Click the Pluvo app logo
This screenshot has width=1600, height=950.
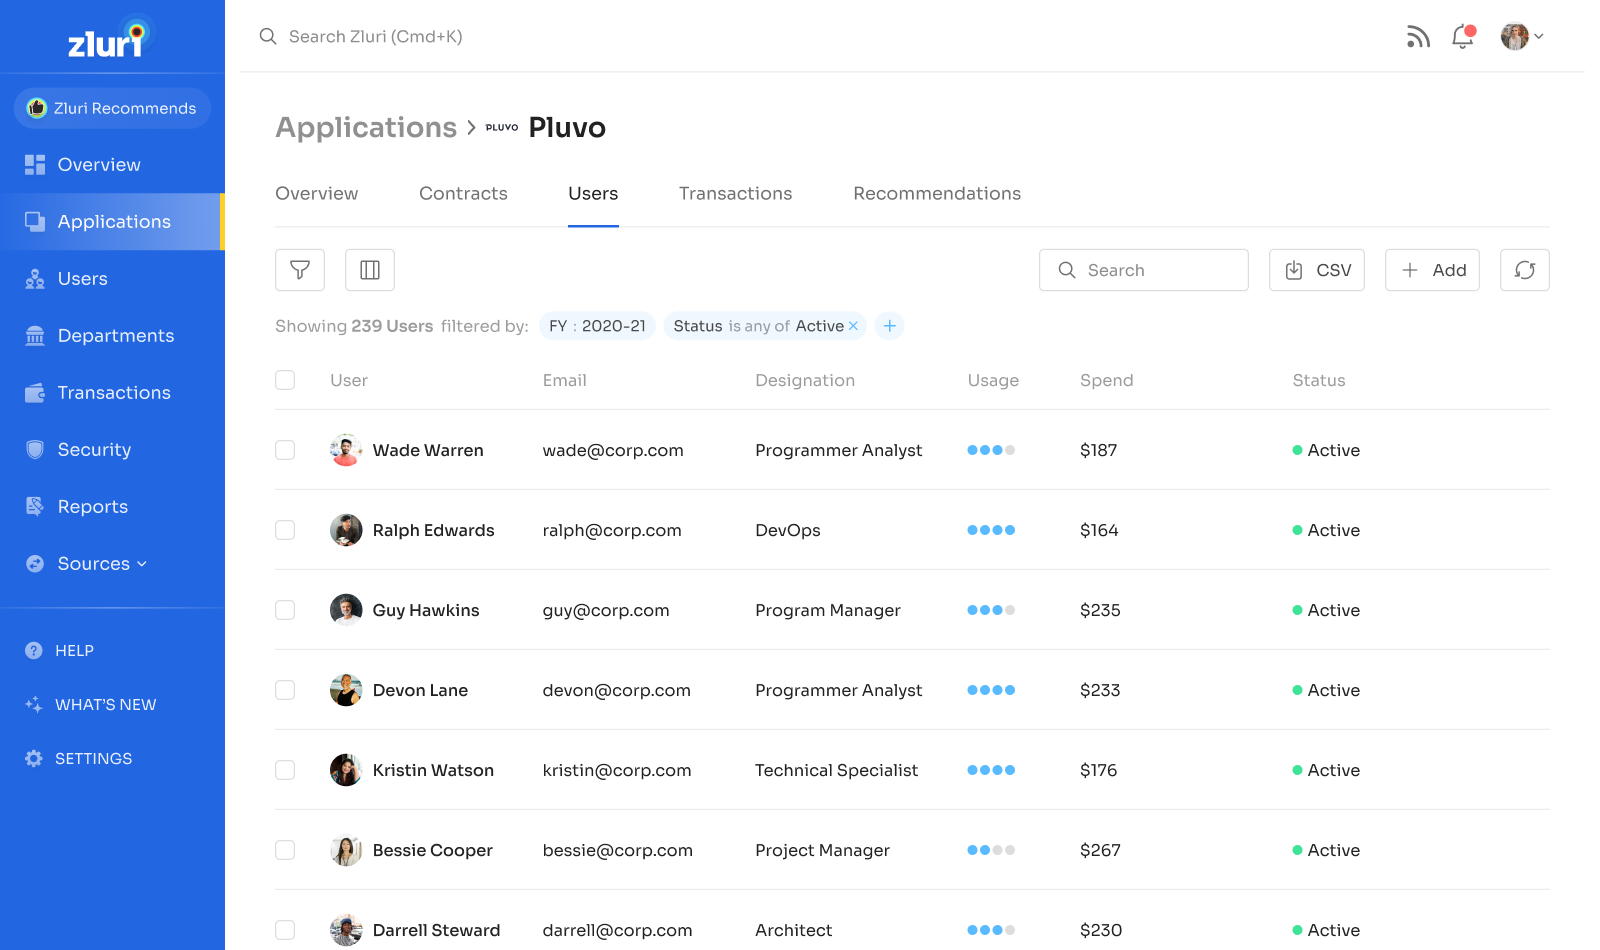(x=502, y=128)
